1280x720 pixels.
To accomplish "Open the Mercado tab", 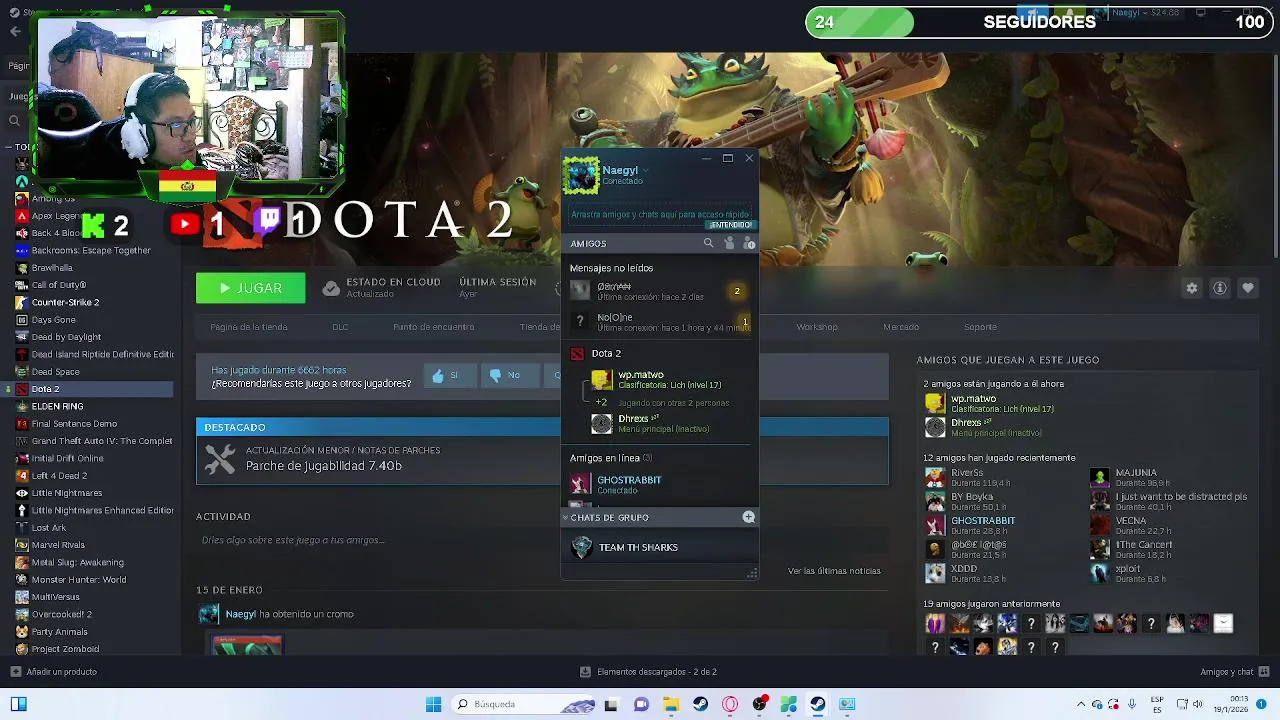I will click(x=901, y=327).
